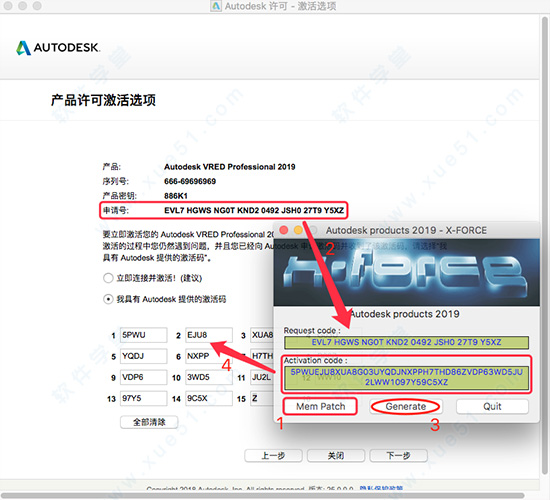The width and height of the screenshot is (550, 500).
Task: Click the horizontal scrollbar at the window bottom
Action: pyautogui.click(x=262, y=495)
